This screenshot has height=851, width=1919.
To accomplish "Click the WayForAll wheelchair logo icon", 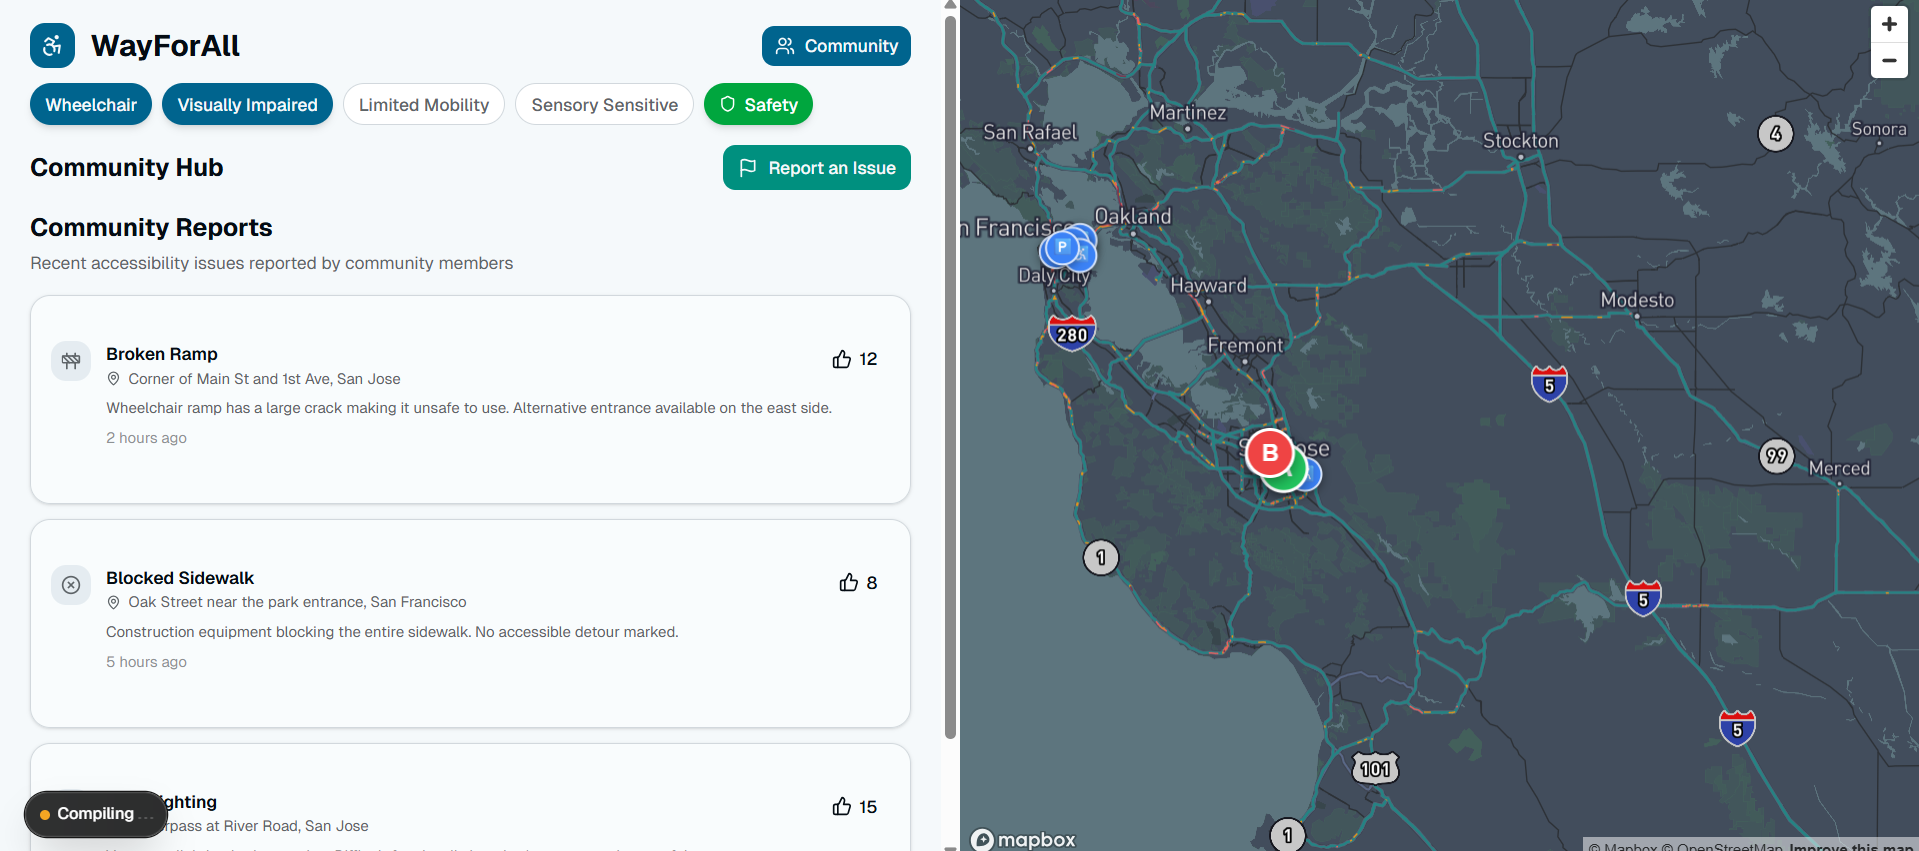I will click(x=52, y=45).
